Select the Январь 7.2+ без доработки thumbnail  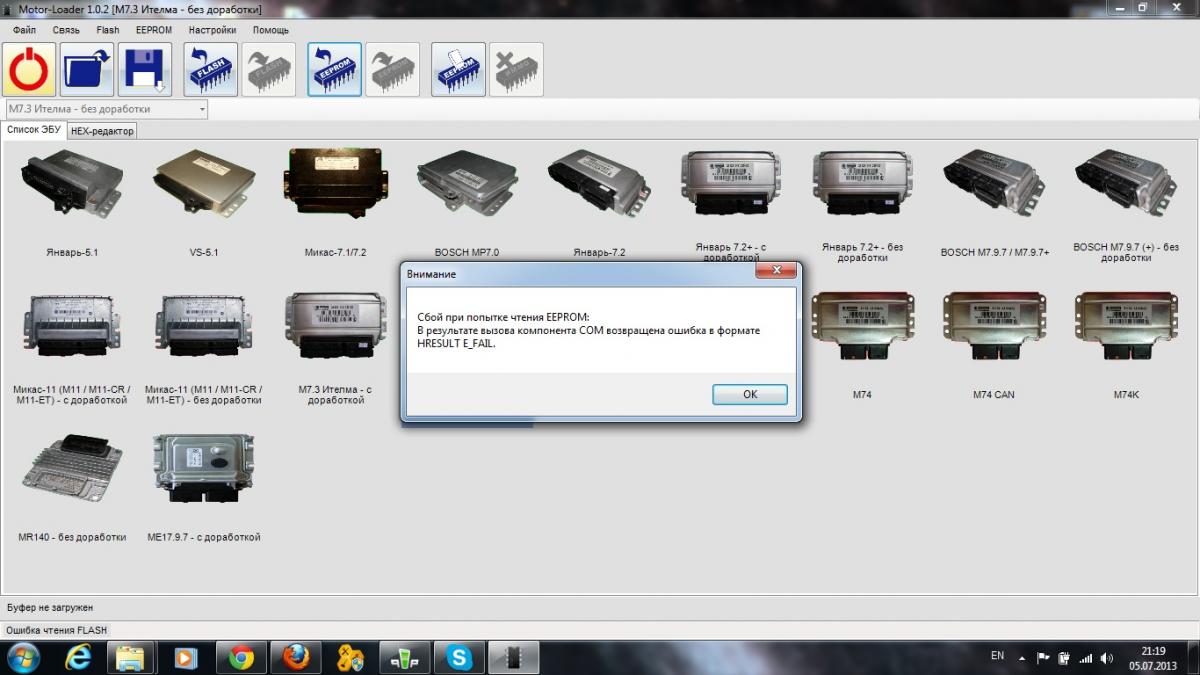pyautogui.click(x=862, y=183)
